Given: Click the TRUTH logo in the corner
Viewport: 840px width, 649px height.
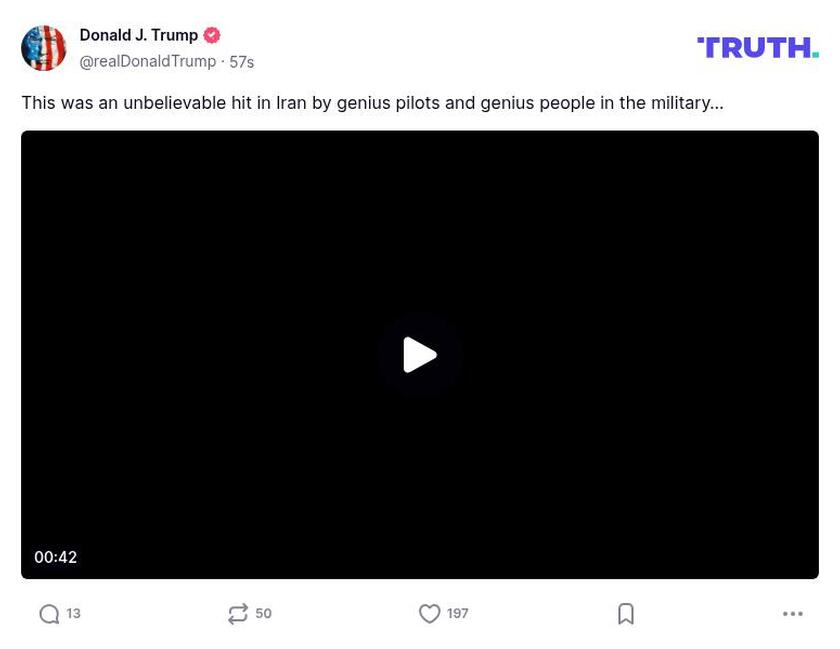Looking at the screenshot, I should (757, 45).
